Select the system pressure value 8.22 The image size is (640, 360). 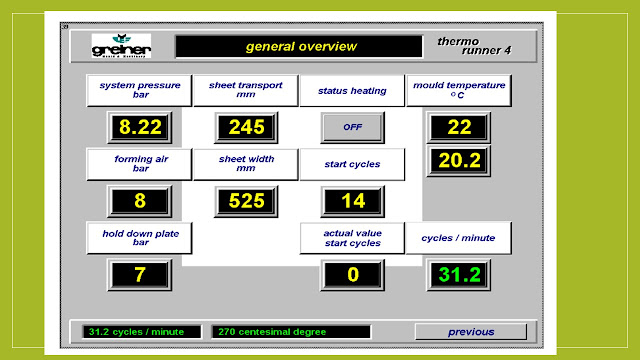point(140,127)
